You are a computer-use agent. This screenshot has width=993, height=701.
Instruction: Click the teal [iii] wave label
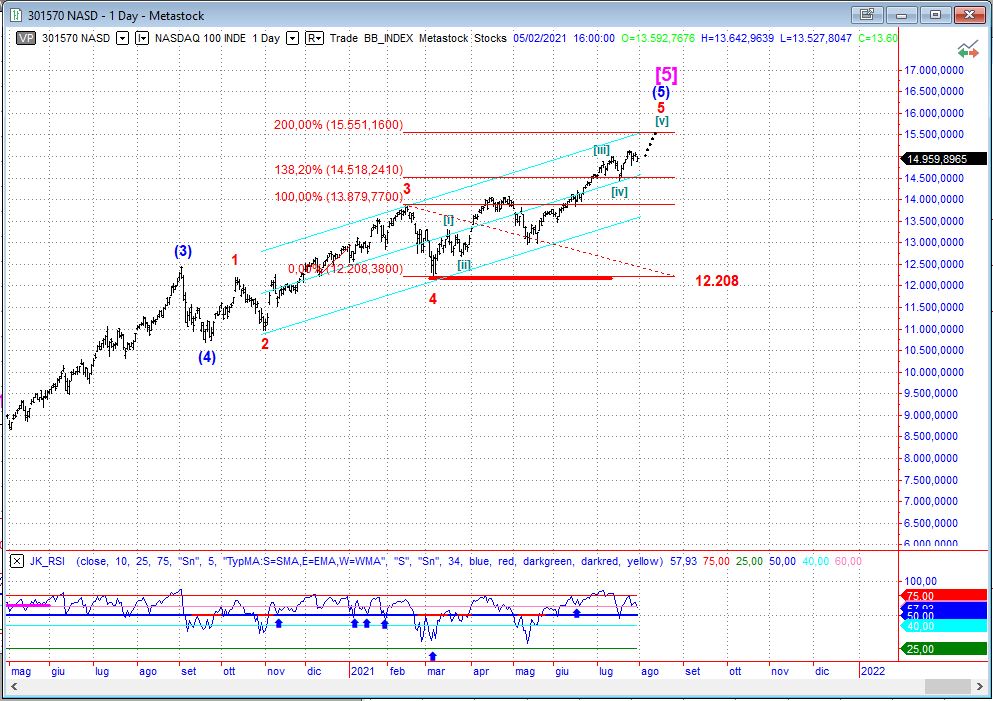click(x=601, y=150)
